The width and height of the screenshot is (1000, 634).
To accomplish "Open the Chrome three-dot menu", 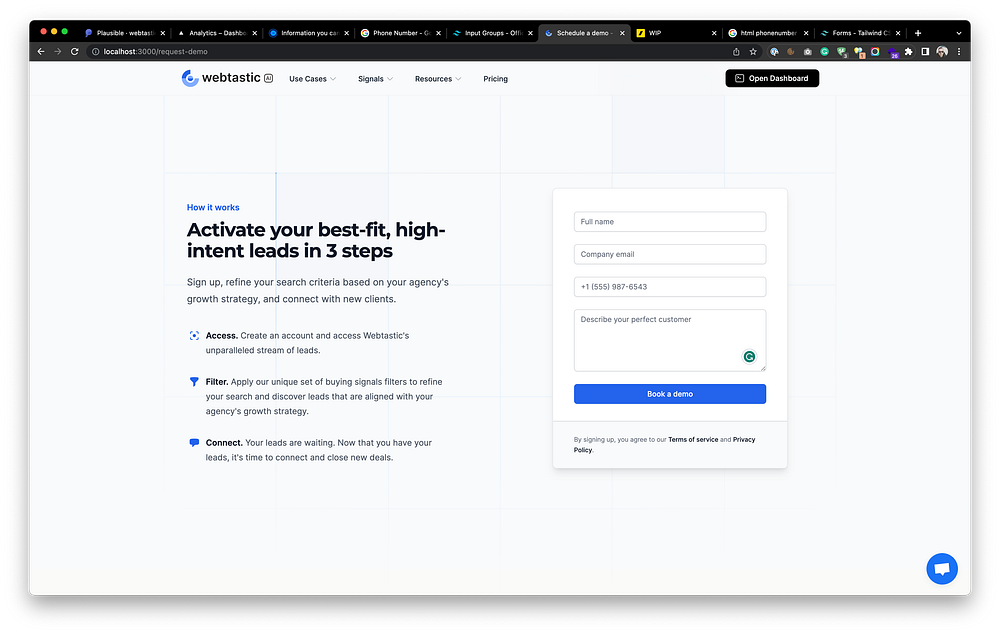I will pos(959,52).
